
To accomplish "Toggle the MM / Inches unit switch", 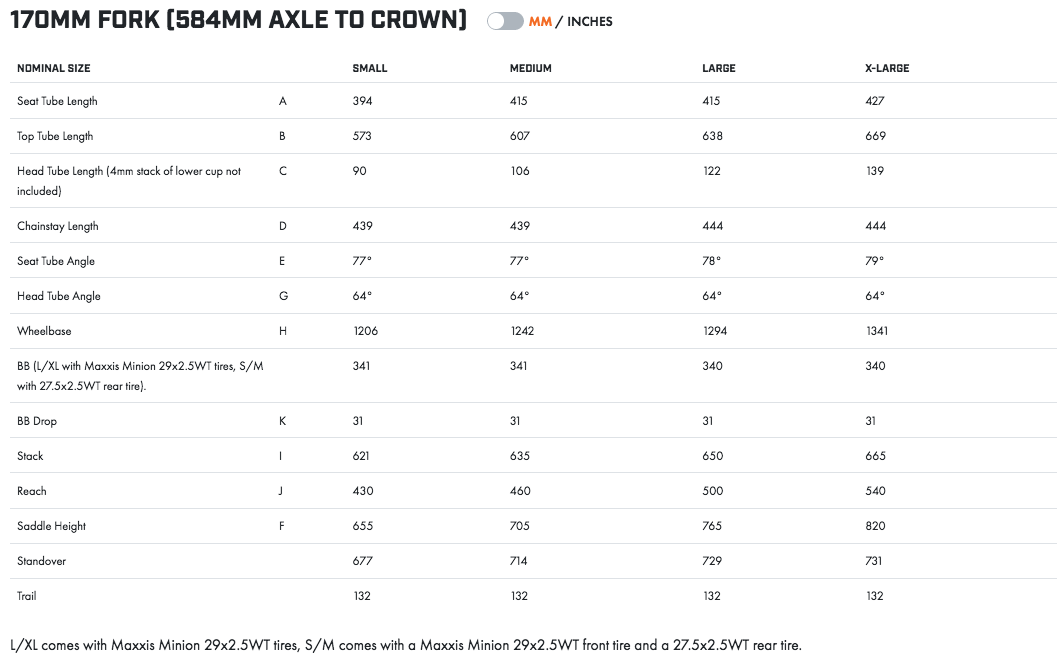I will tap(505, 21).
